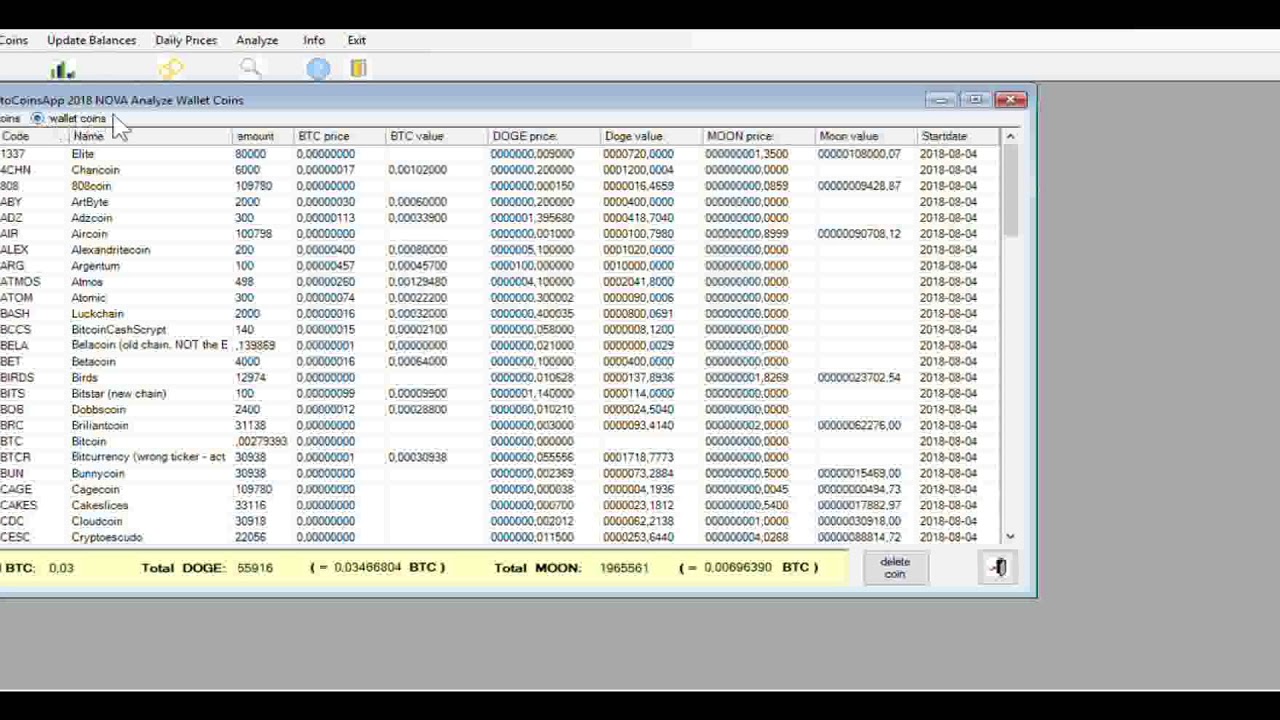The height and width of the screenshot is (720, 1280).
Task: Open the Info menu
Action: click(x=314, y=40)
